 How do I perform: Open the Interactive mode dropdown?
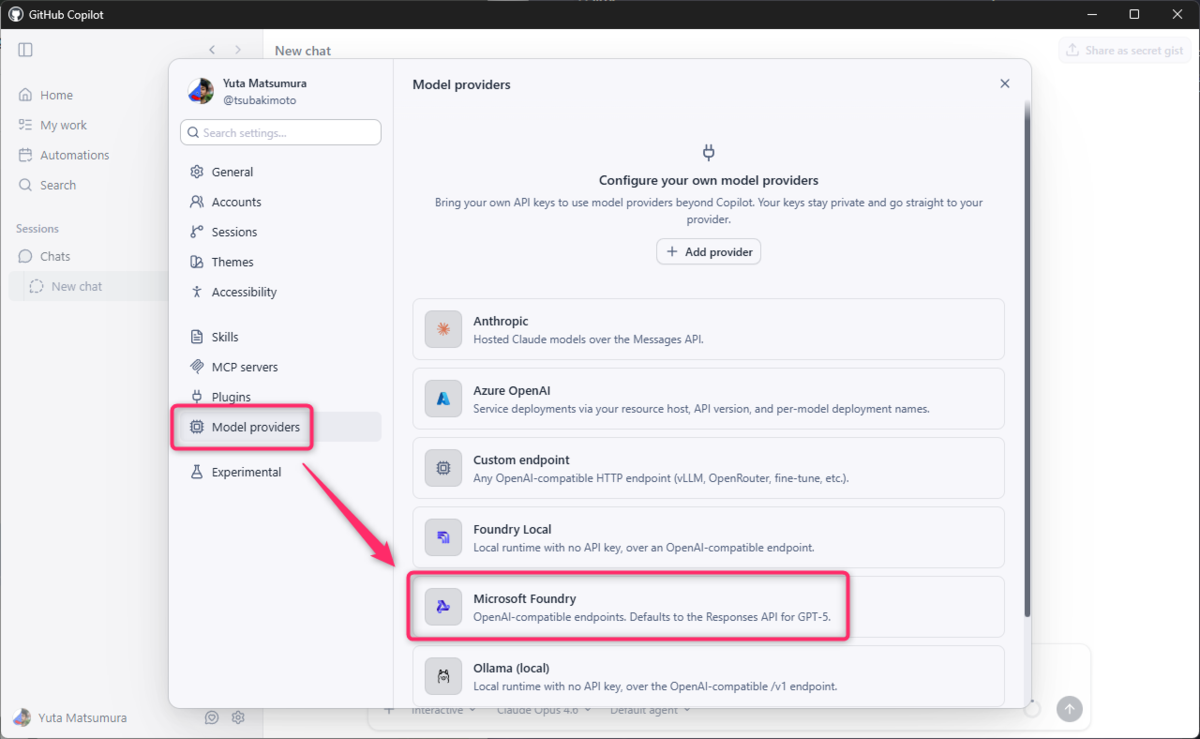pos(444,710)
